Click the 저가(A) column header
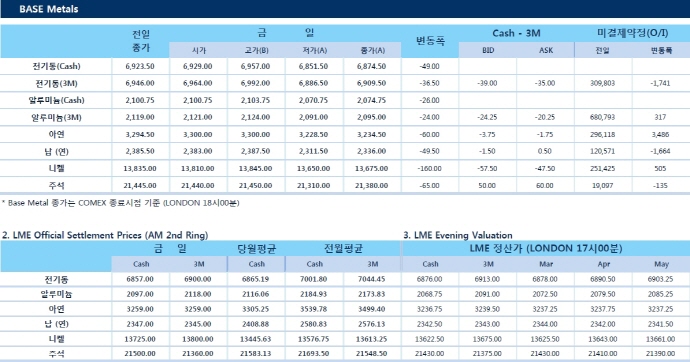The height and width of the screenshot is (362, 690). (x=315, y=51)
